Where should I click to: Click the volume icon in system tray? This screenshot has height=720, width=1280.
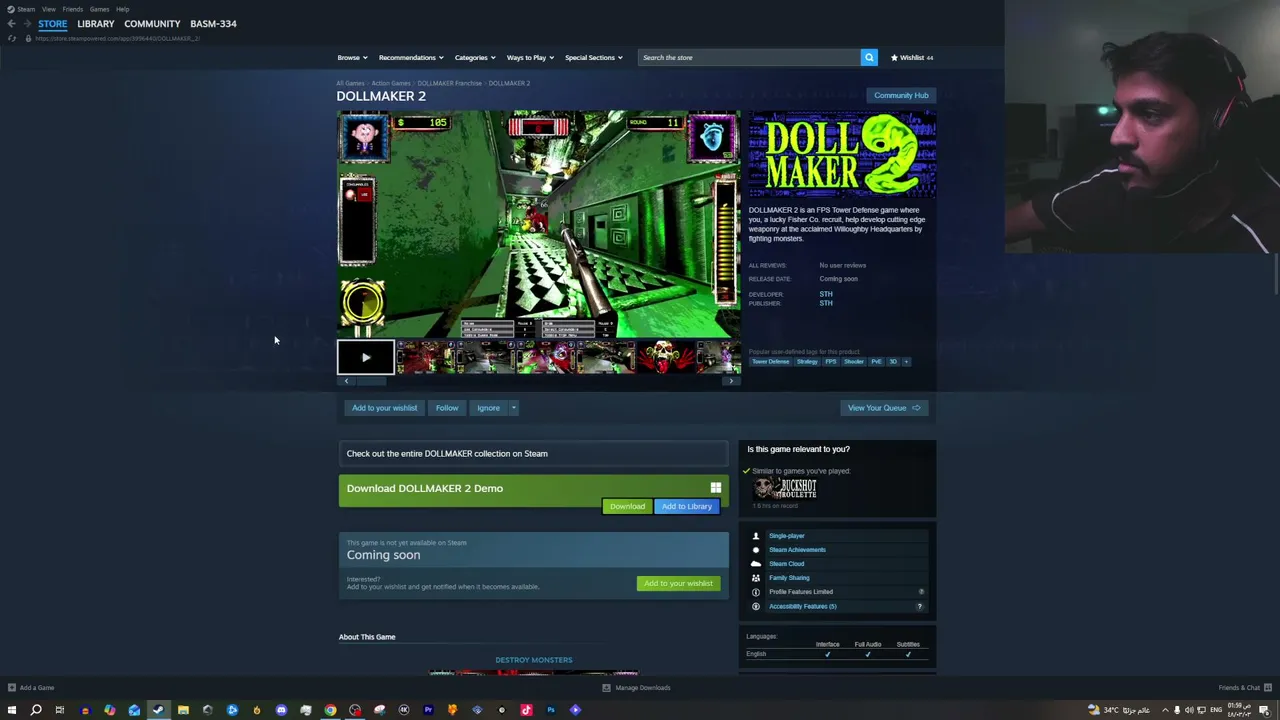click(x=1189, y=710)
